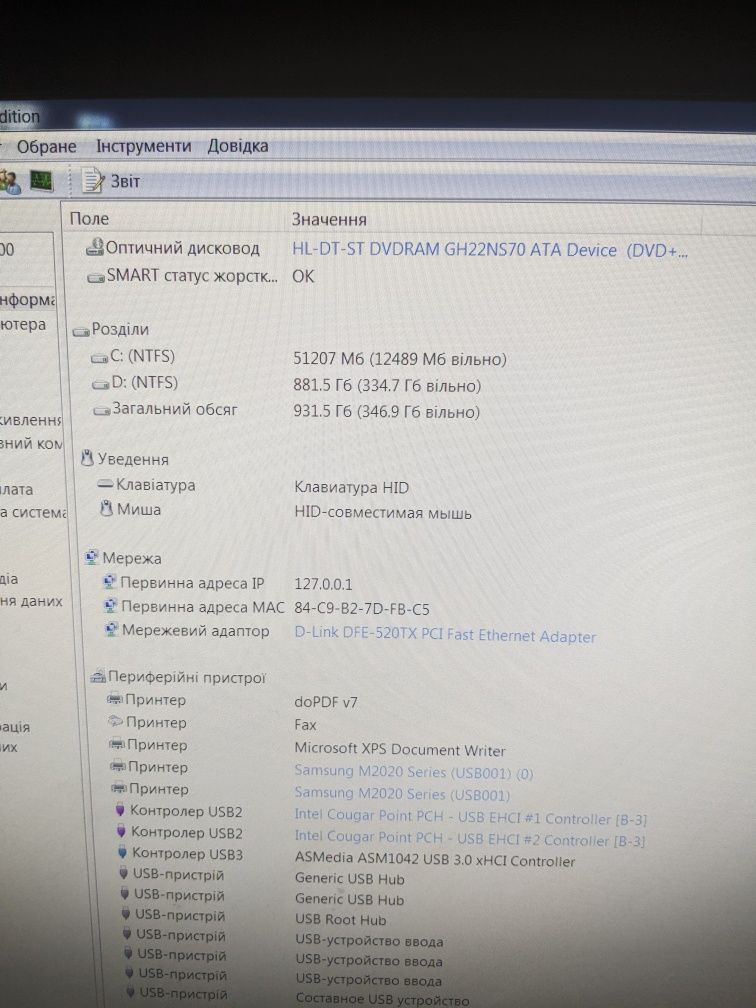Click the Контролер USB3 icon
Screen dimensions: 756x1008
coord(122,852)
